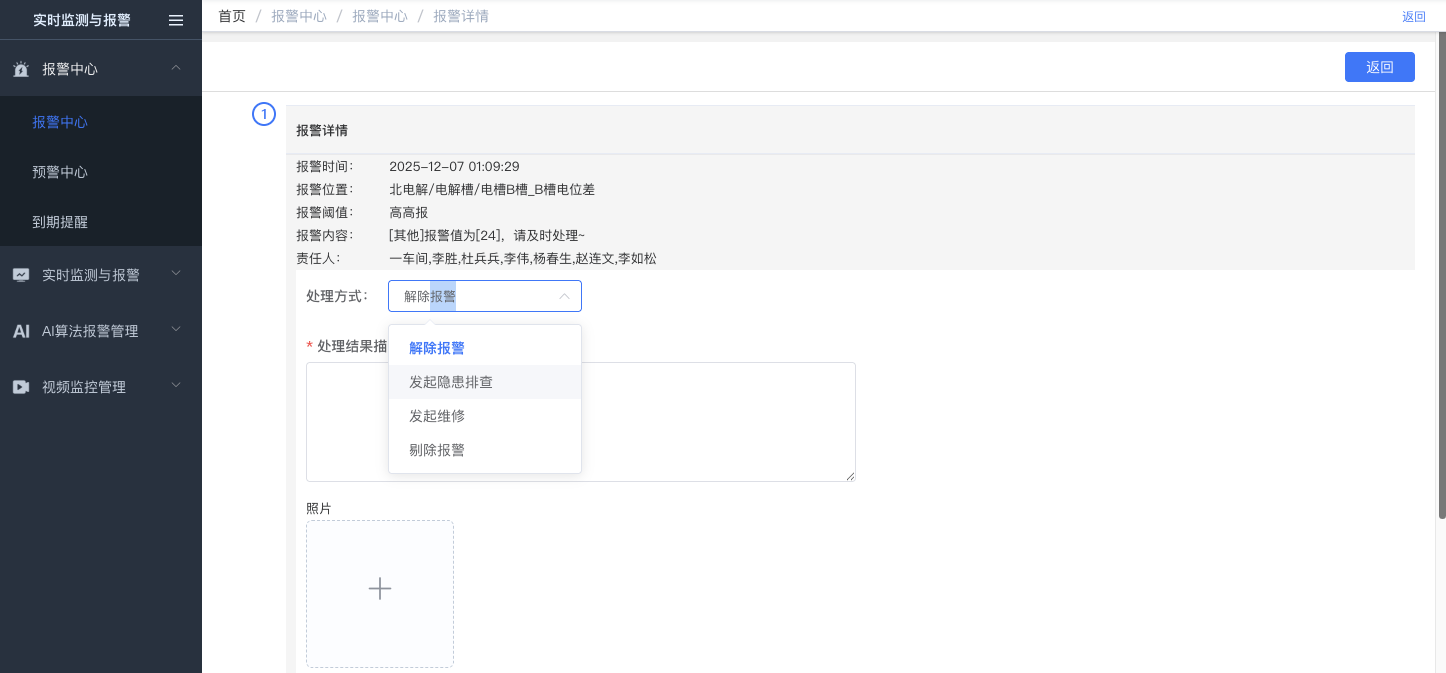Click the monitor icon beside 实时监测与报警
This screenshot has width=1446, height=673.
(x=21, y=275)
